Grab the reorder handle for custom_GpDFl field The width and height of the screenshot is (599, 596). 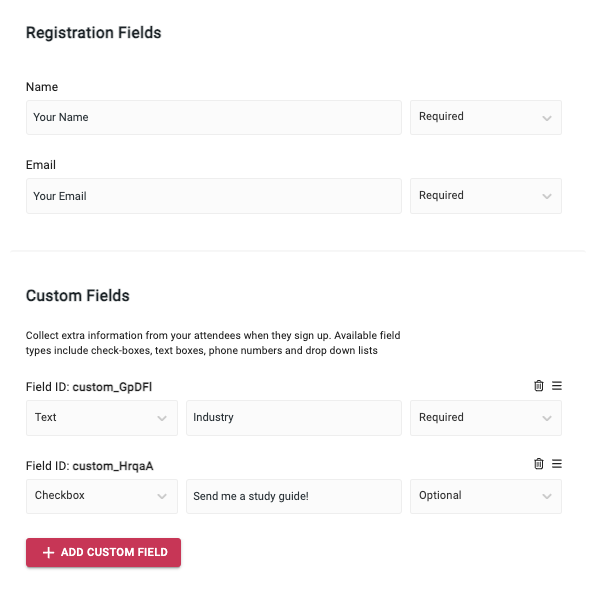tap(557, 386)
